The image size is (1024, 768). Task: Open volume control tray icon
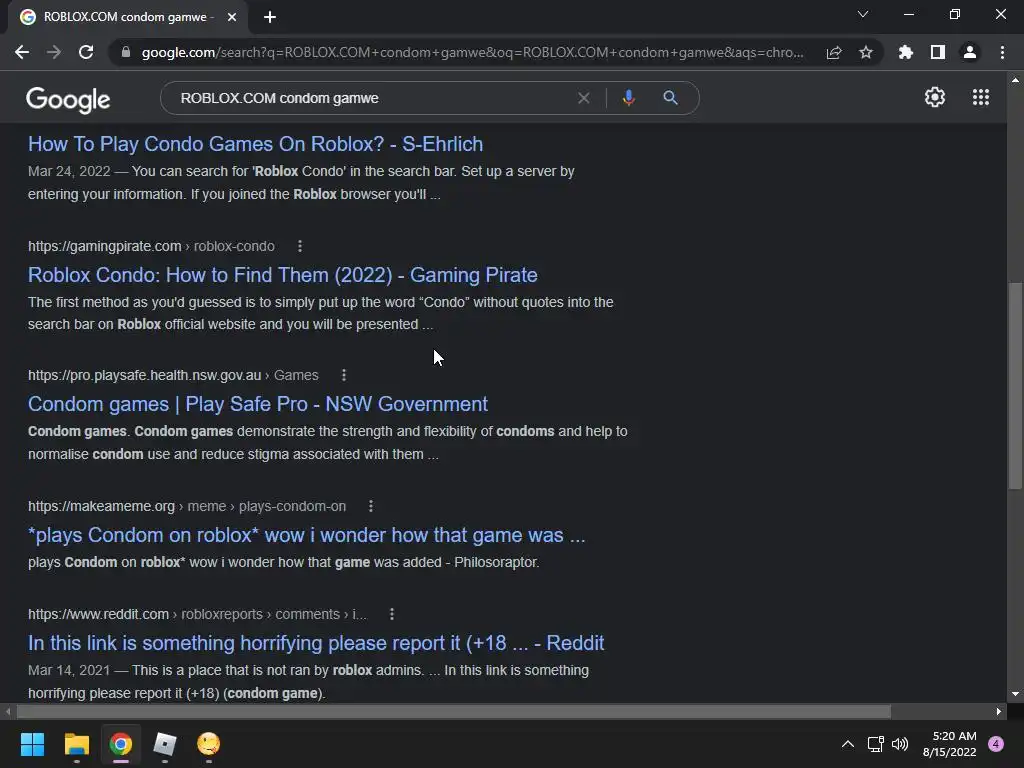pyautogui.click(x=900, y=744)
